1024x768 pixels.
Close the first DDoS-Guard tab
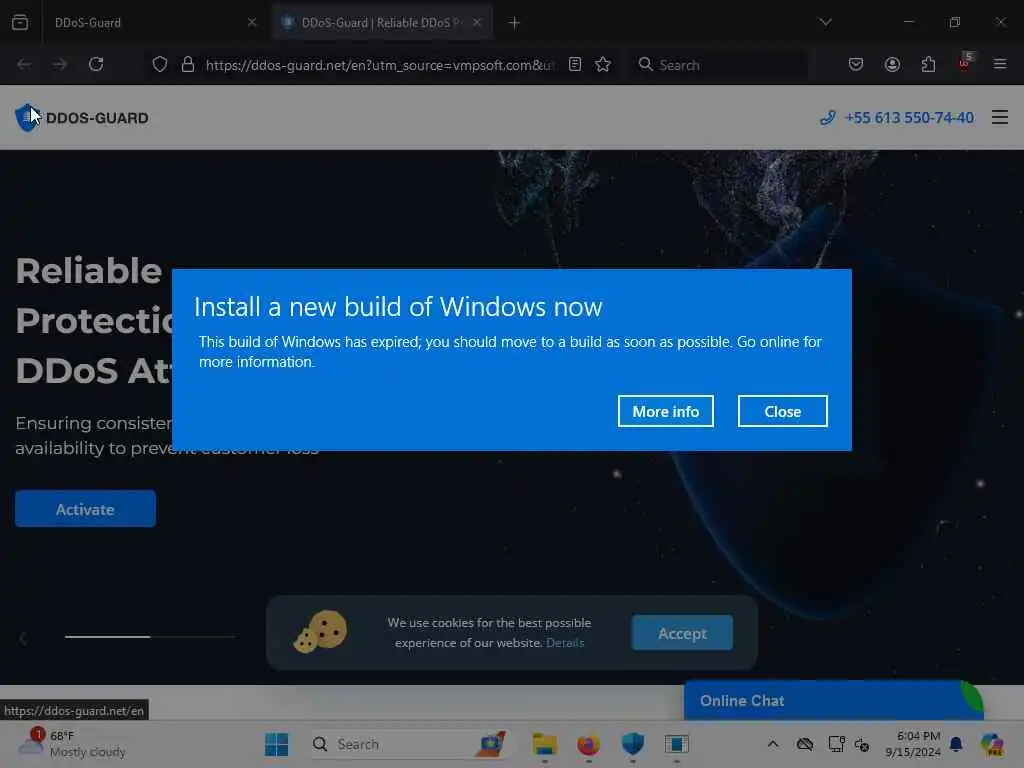coord(251,22)
